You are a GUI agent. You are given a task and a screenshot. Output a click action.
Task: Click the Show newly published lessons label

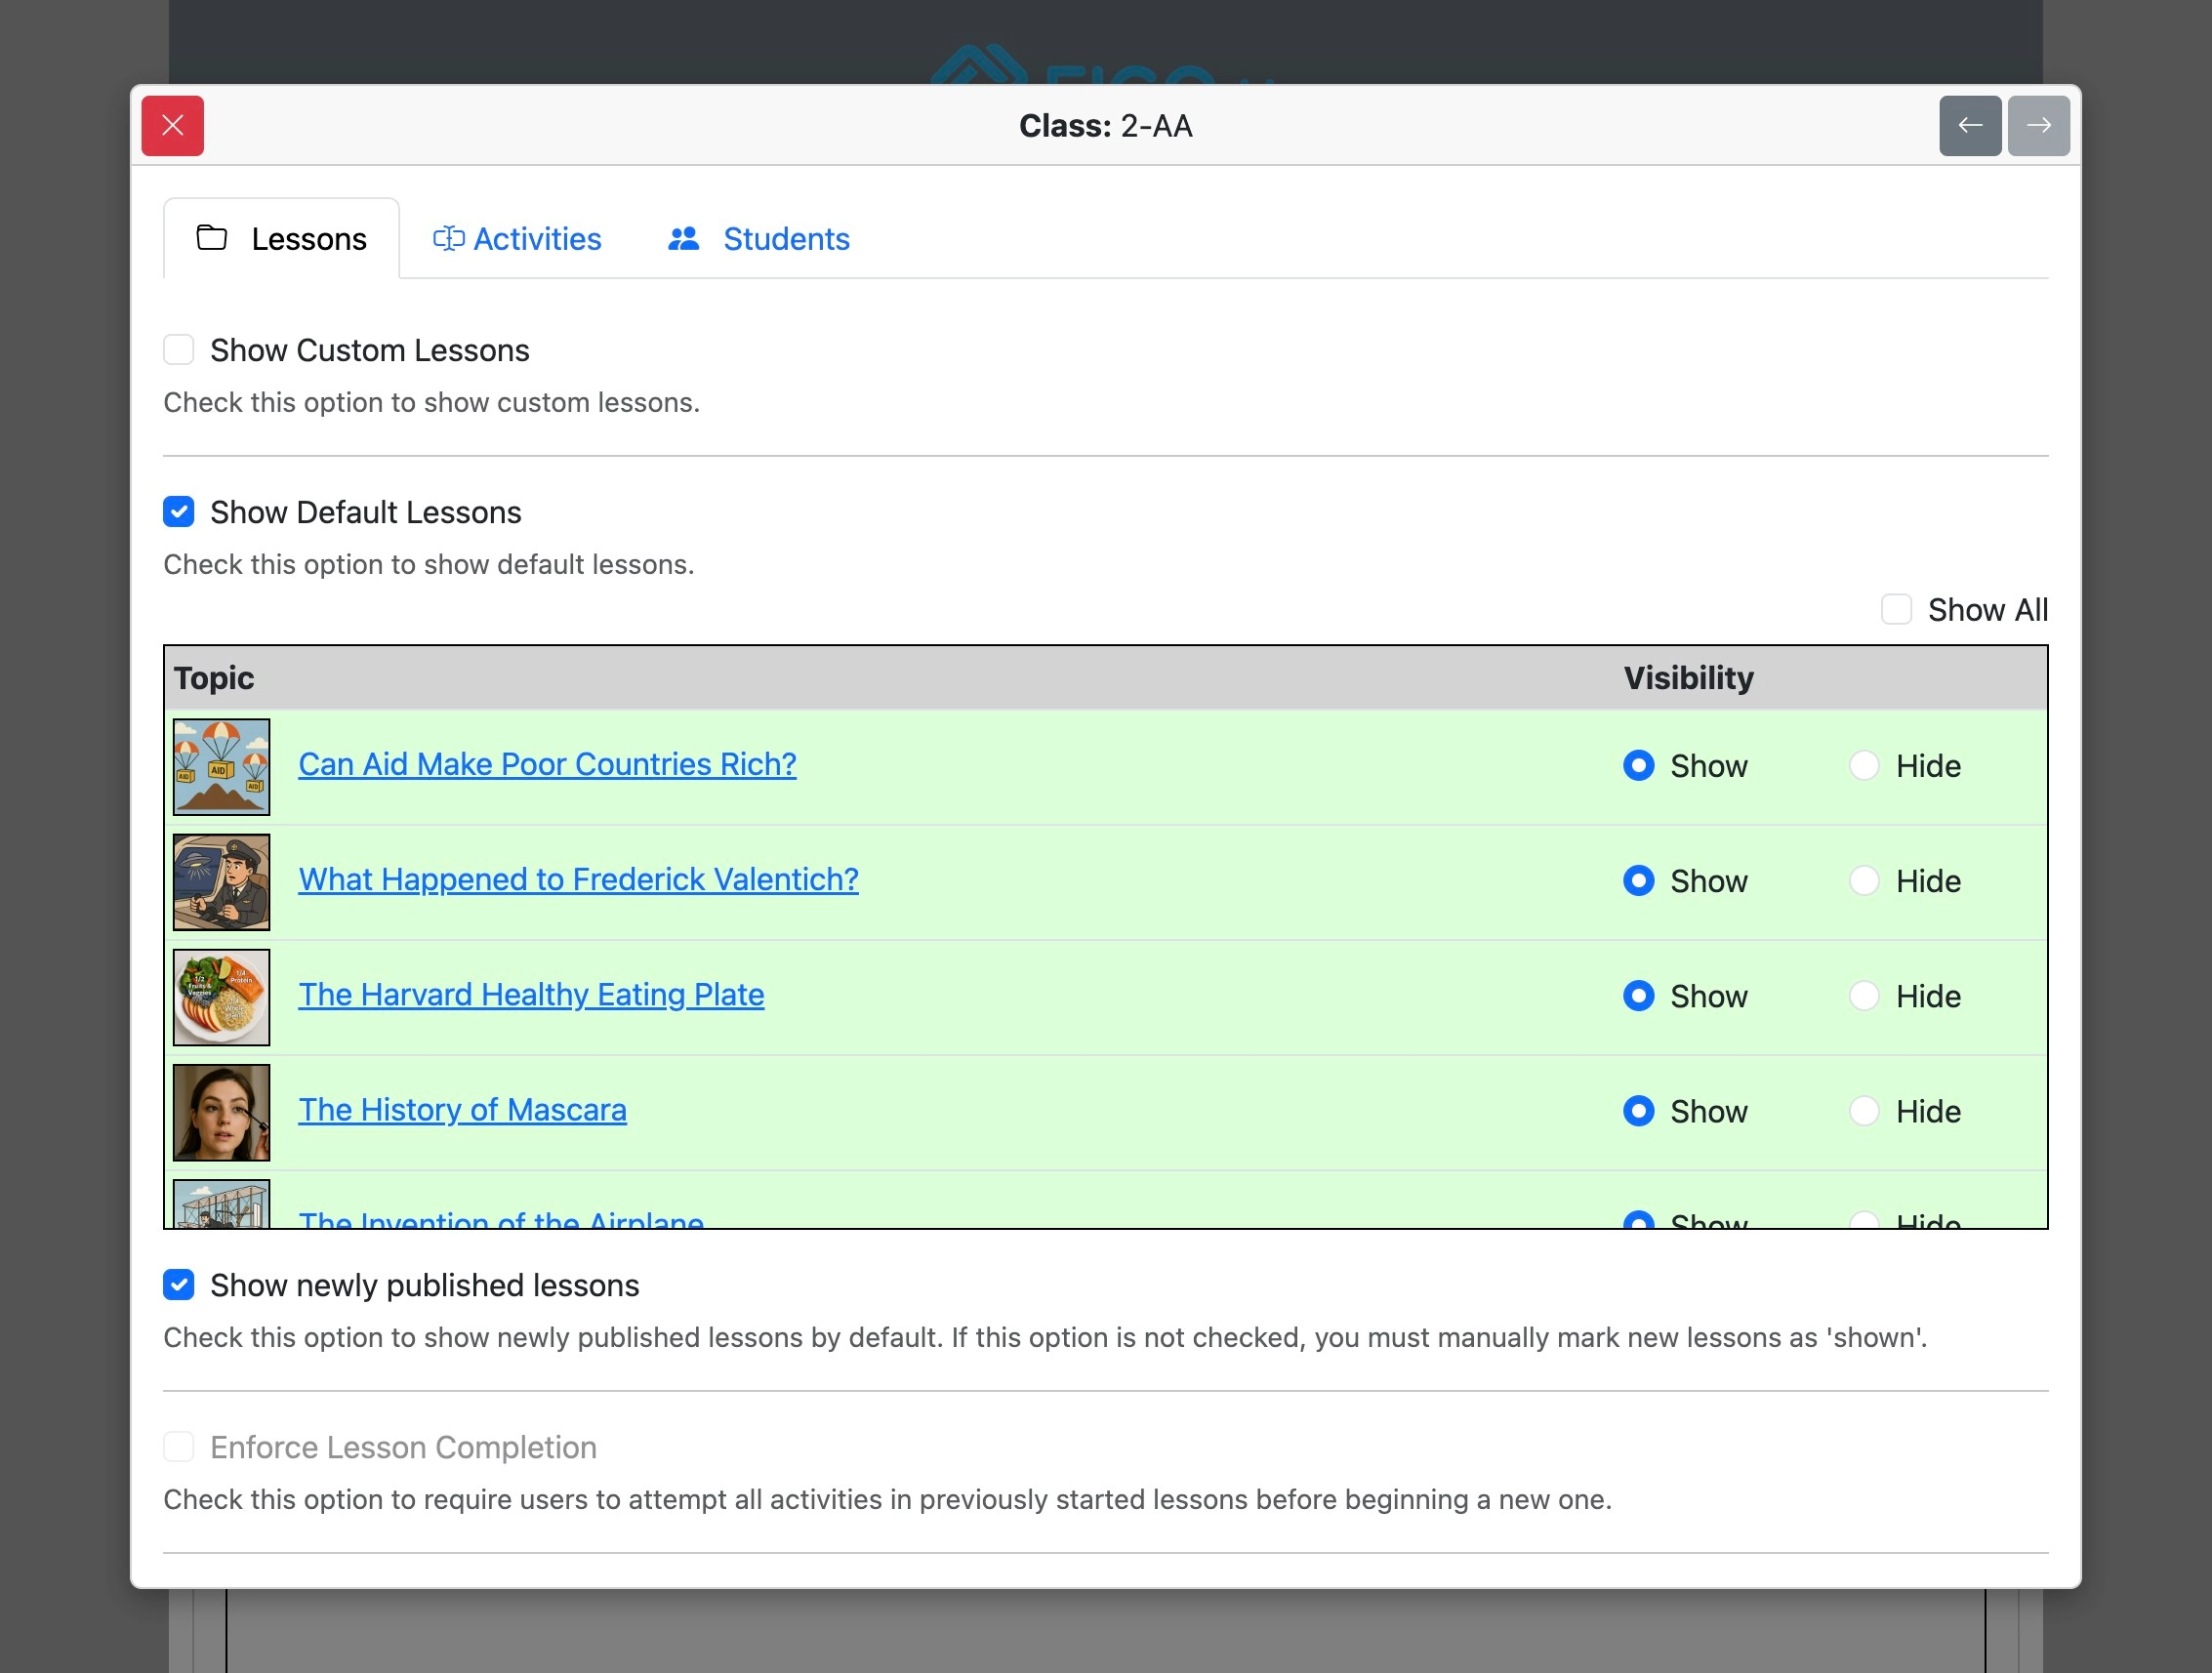coord(424,1285)
